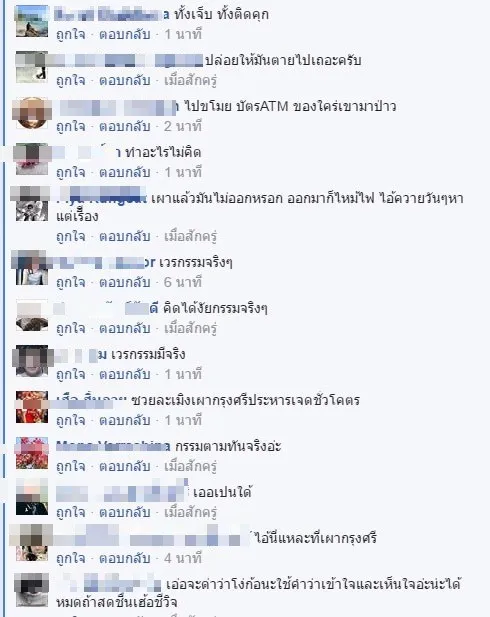Reply to the comment about stolen ATM card
490x617 pixels.
point(124,127)
